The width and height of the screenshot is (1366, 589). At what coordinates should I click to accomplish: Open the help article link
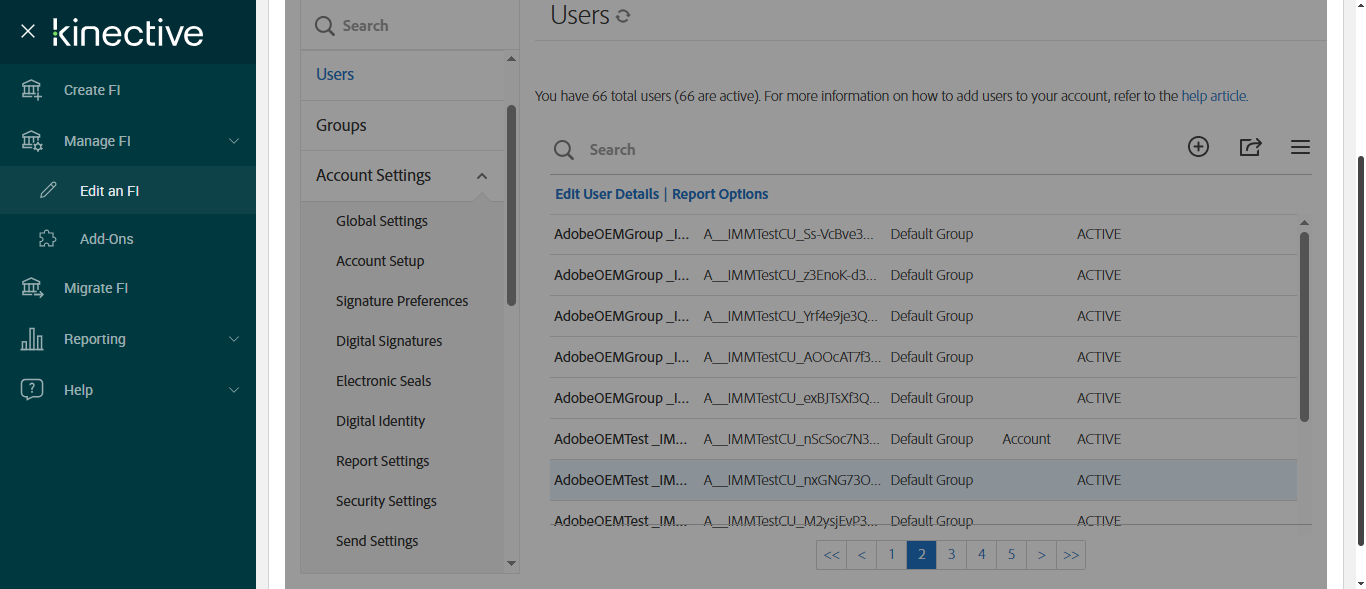[1213, 97]
